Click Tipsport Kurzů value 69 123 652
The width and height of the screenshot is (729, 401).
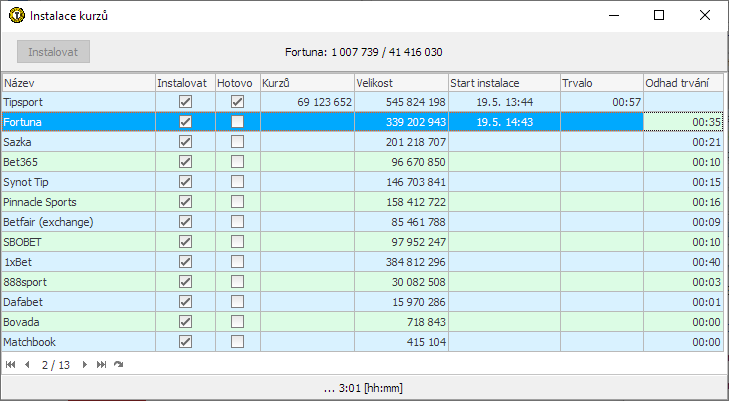[x=325, y=102]
